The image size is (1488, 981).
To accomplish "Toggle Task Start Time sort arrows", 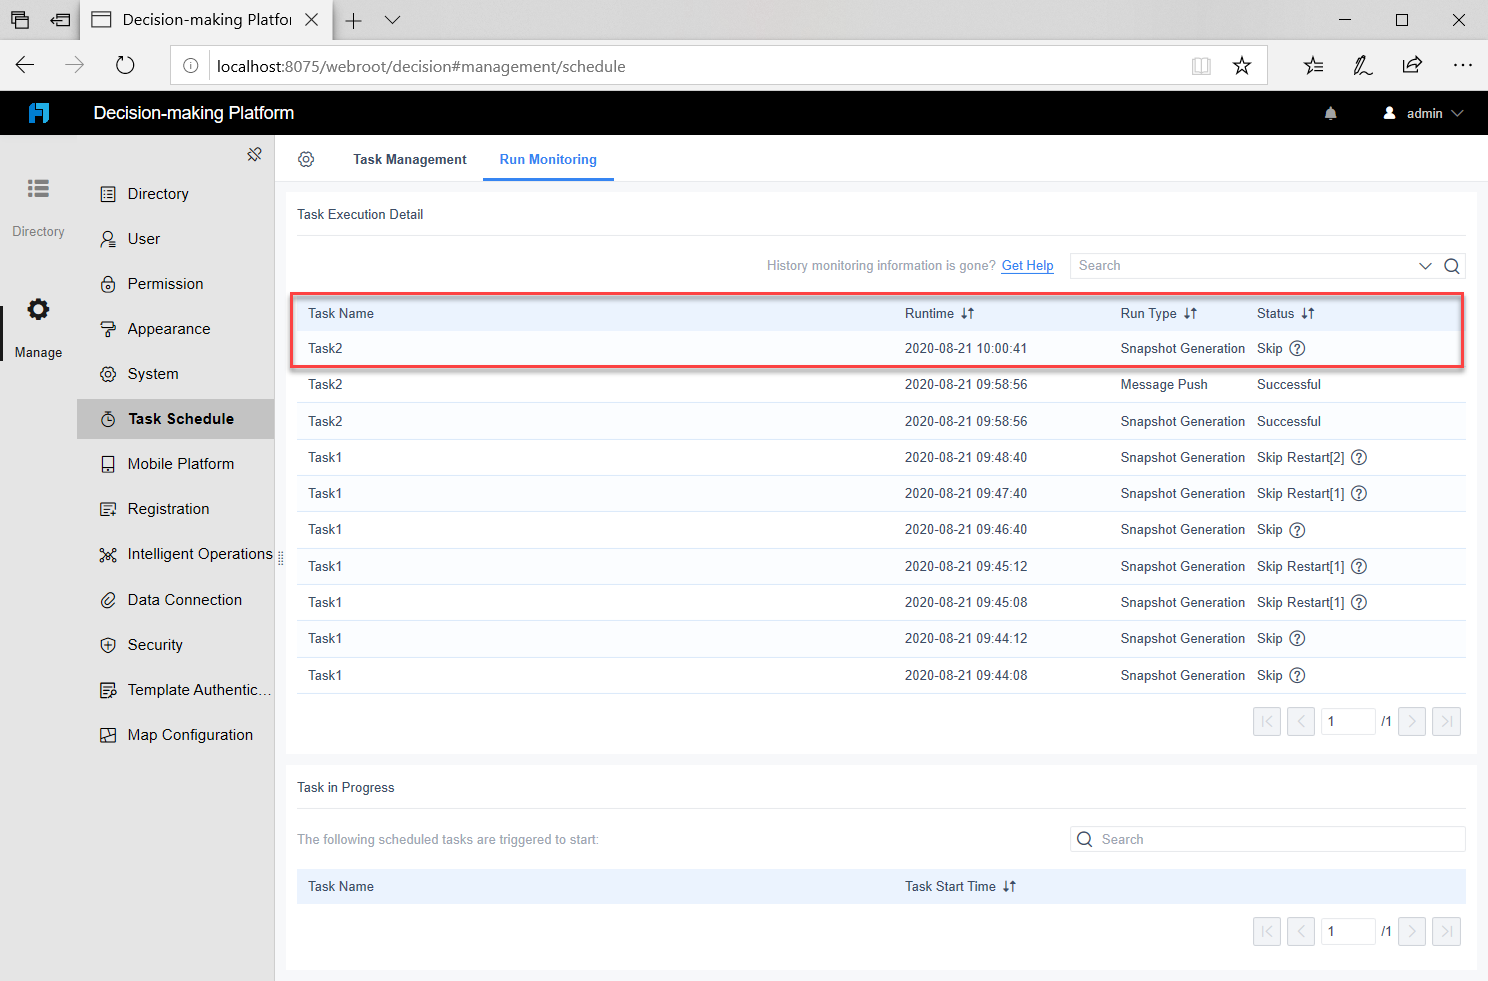I will coord(1009,886).
